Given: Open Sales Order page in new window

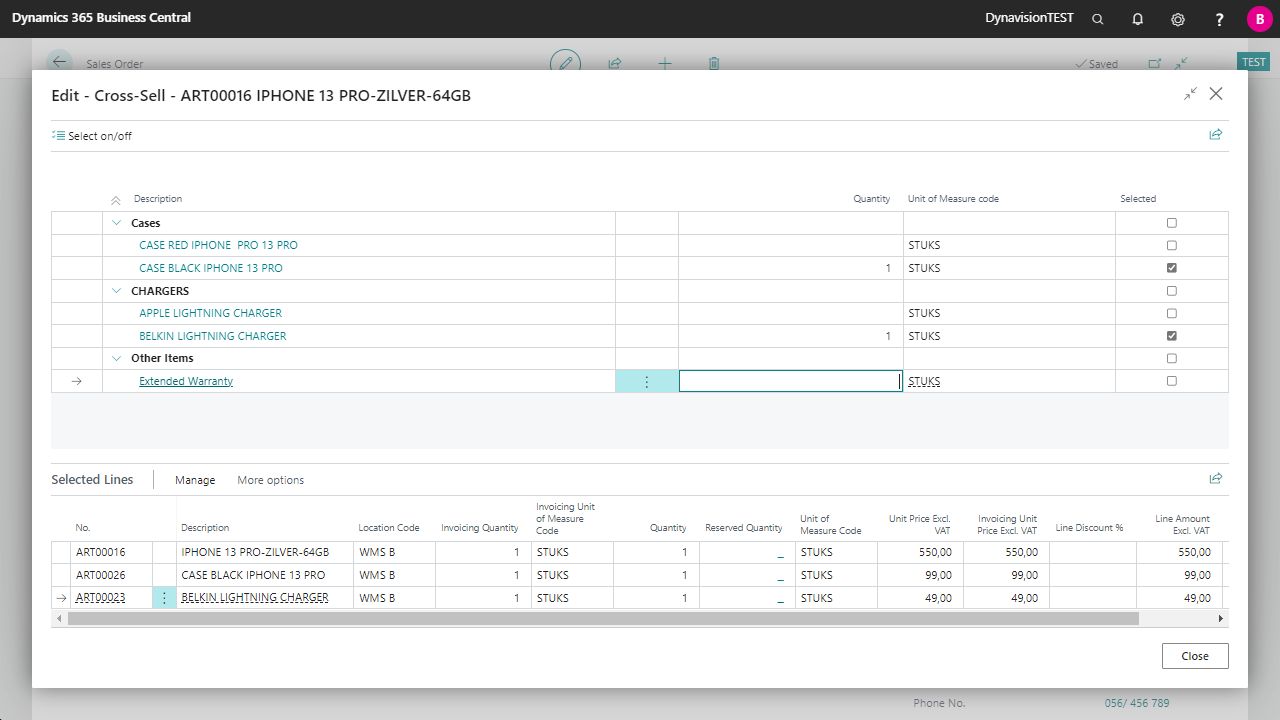Looking at the screenshot, I should [1155, 63].
